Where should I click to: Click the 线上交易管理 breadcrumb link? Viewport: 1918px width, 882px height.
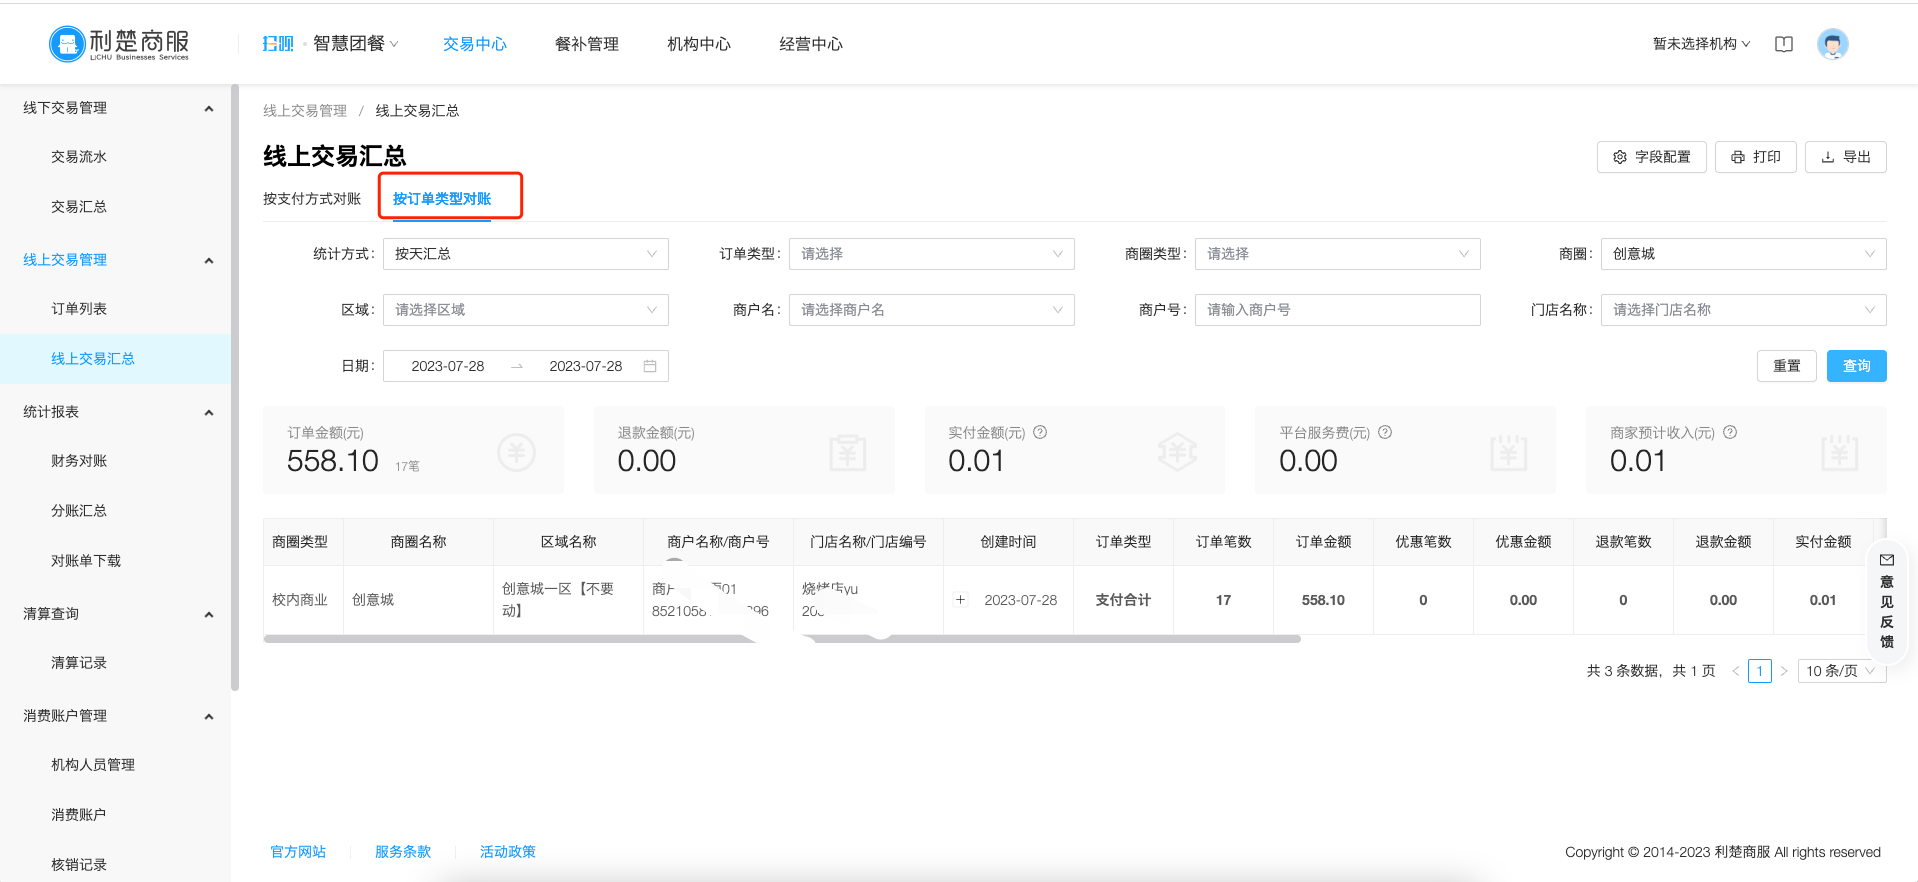(x=305, y=111)
